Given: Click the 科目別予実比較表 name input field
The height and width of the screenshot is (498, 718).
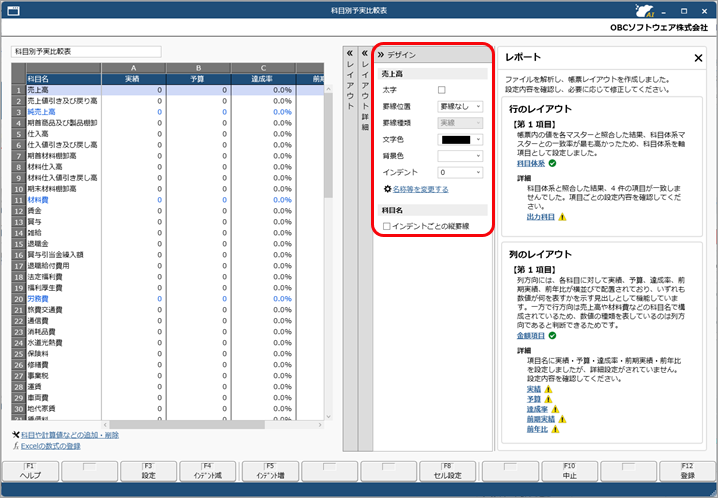Looking at the screenshot, I should pyautogui.click(x=86, y=52).
